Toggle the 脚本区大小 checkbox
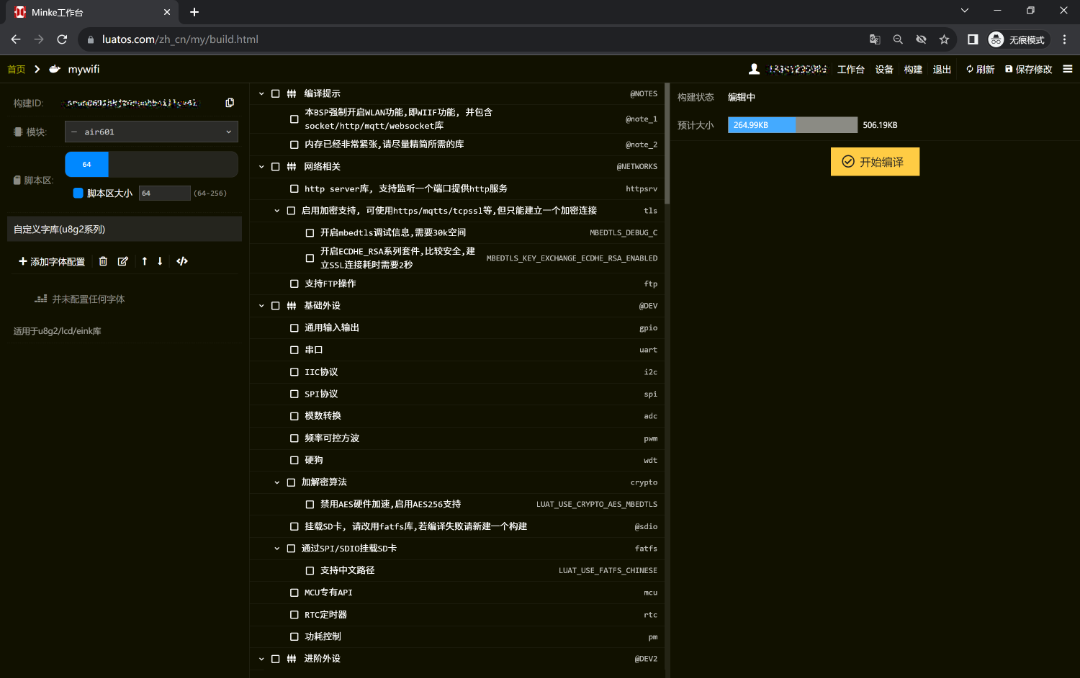 point(78,193)
